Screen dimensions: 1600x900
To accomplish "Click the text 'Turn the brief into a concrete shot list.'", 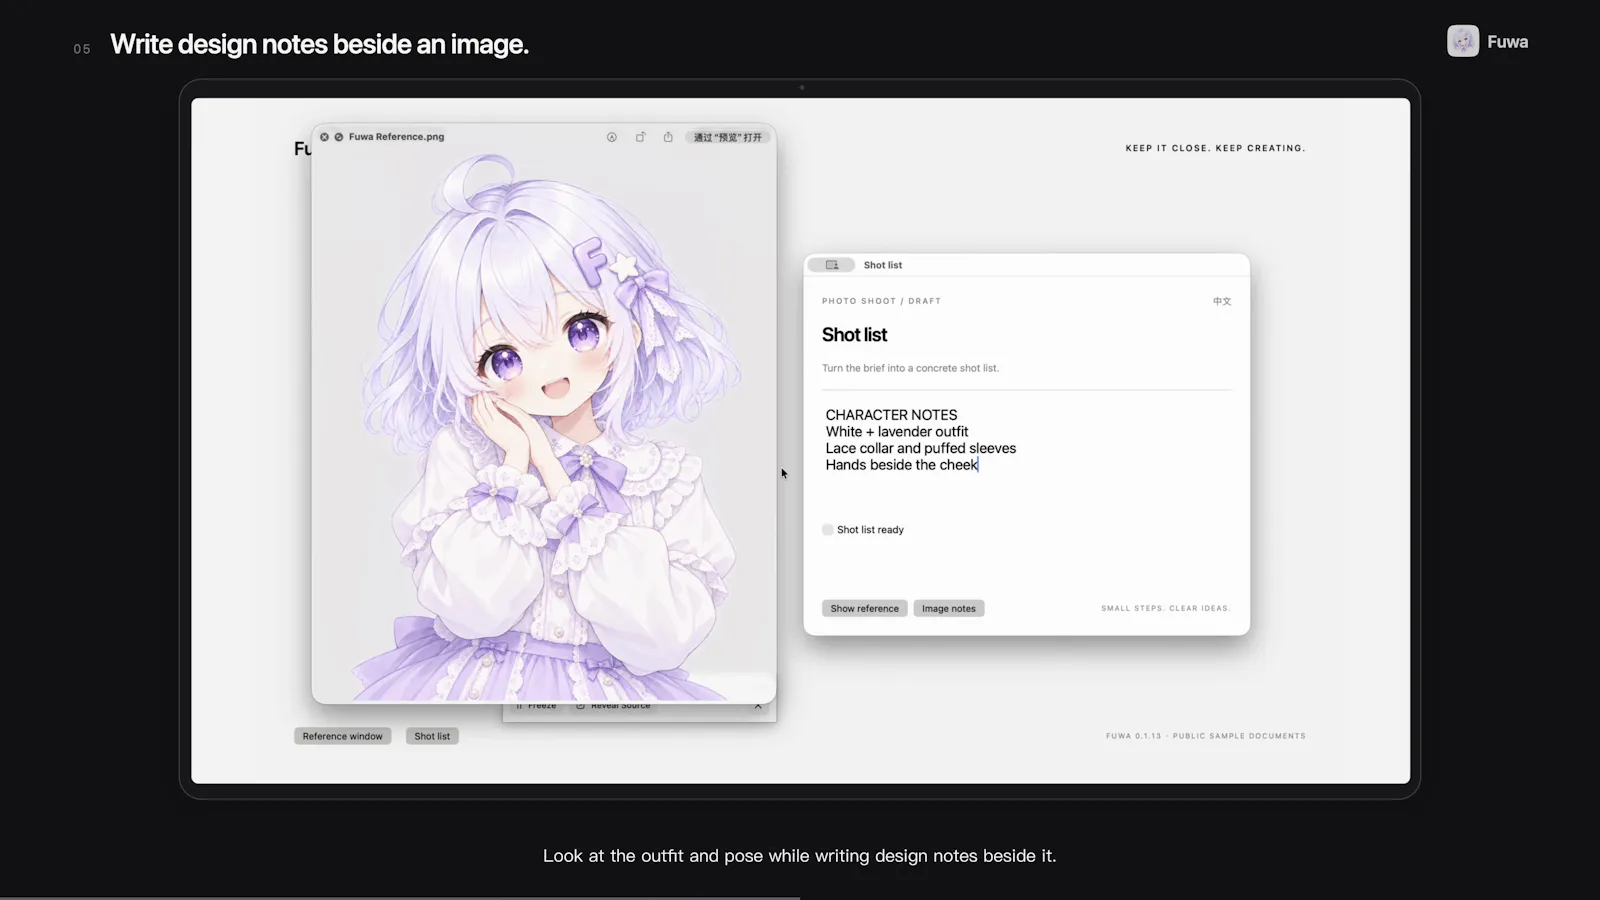I will (x=910, y=368).
